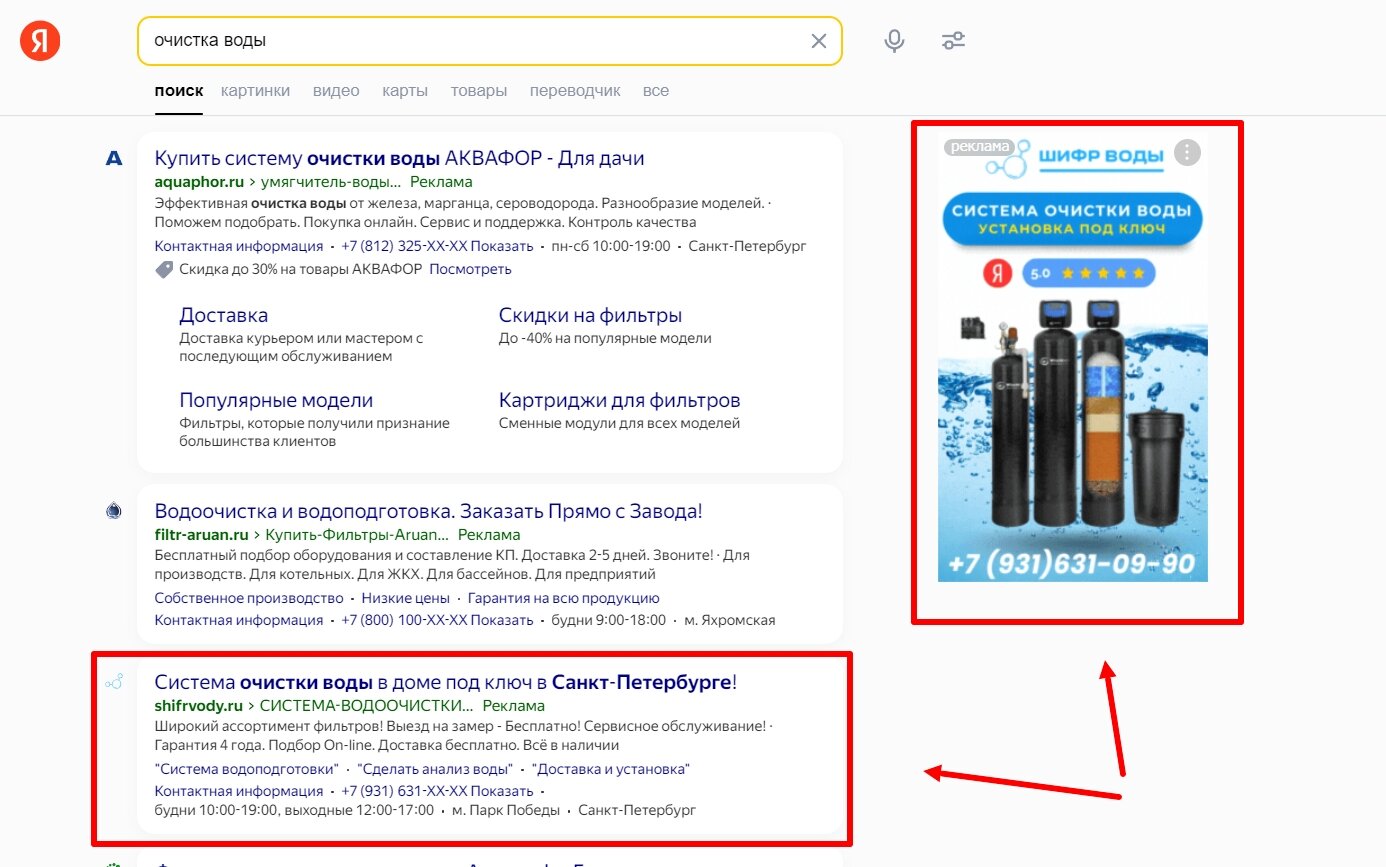Open "Сделать анализ воды" quick link
This screenshot has width=1386, height=867.
(x=435, y=769)
